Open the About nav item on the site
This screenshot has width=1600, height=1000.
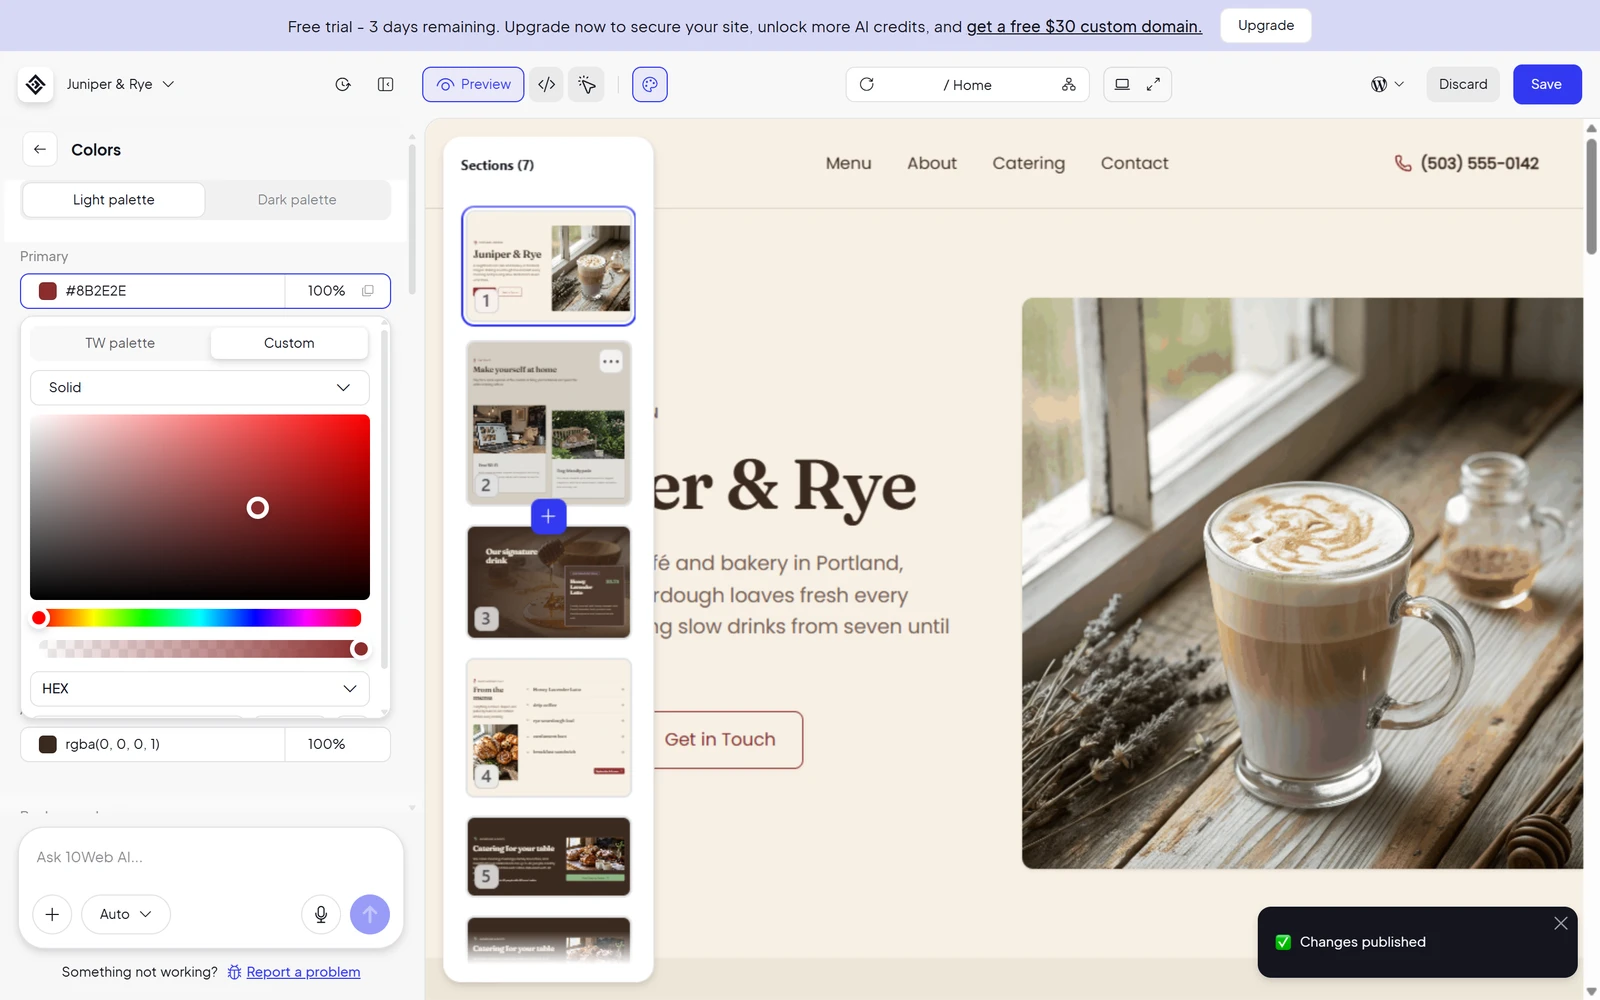click(x=932, y=163)
